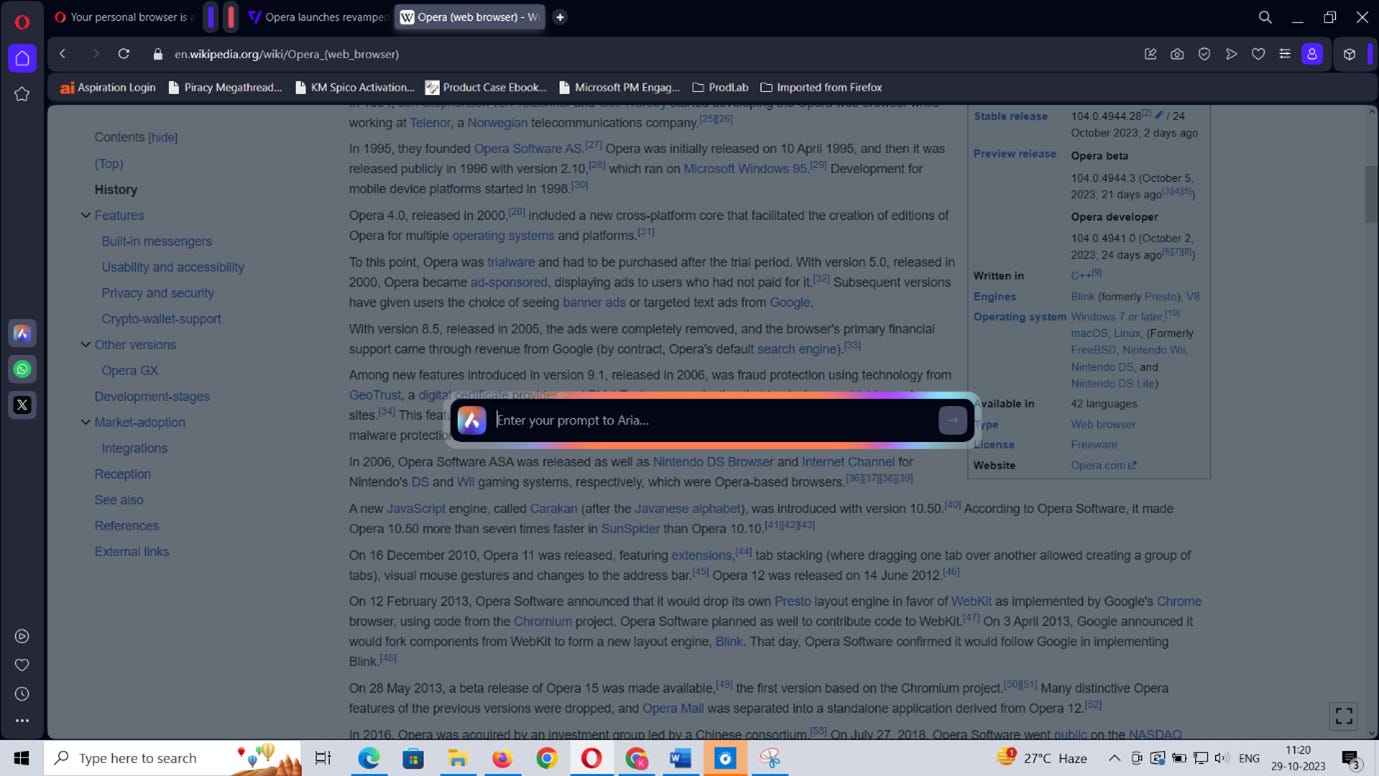Open KM Spico Activation bookmark
The image size is (1379, 776).
(x=354, y=87)
